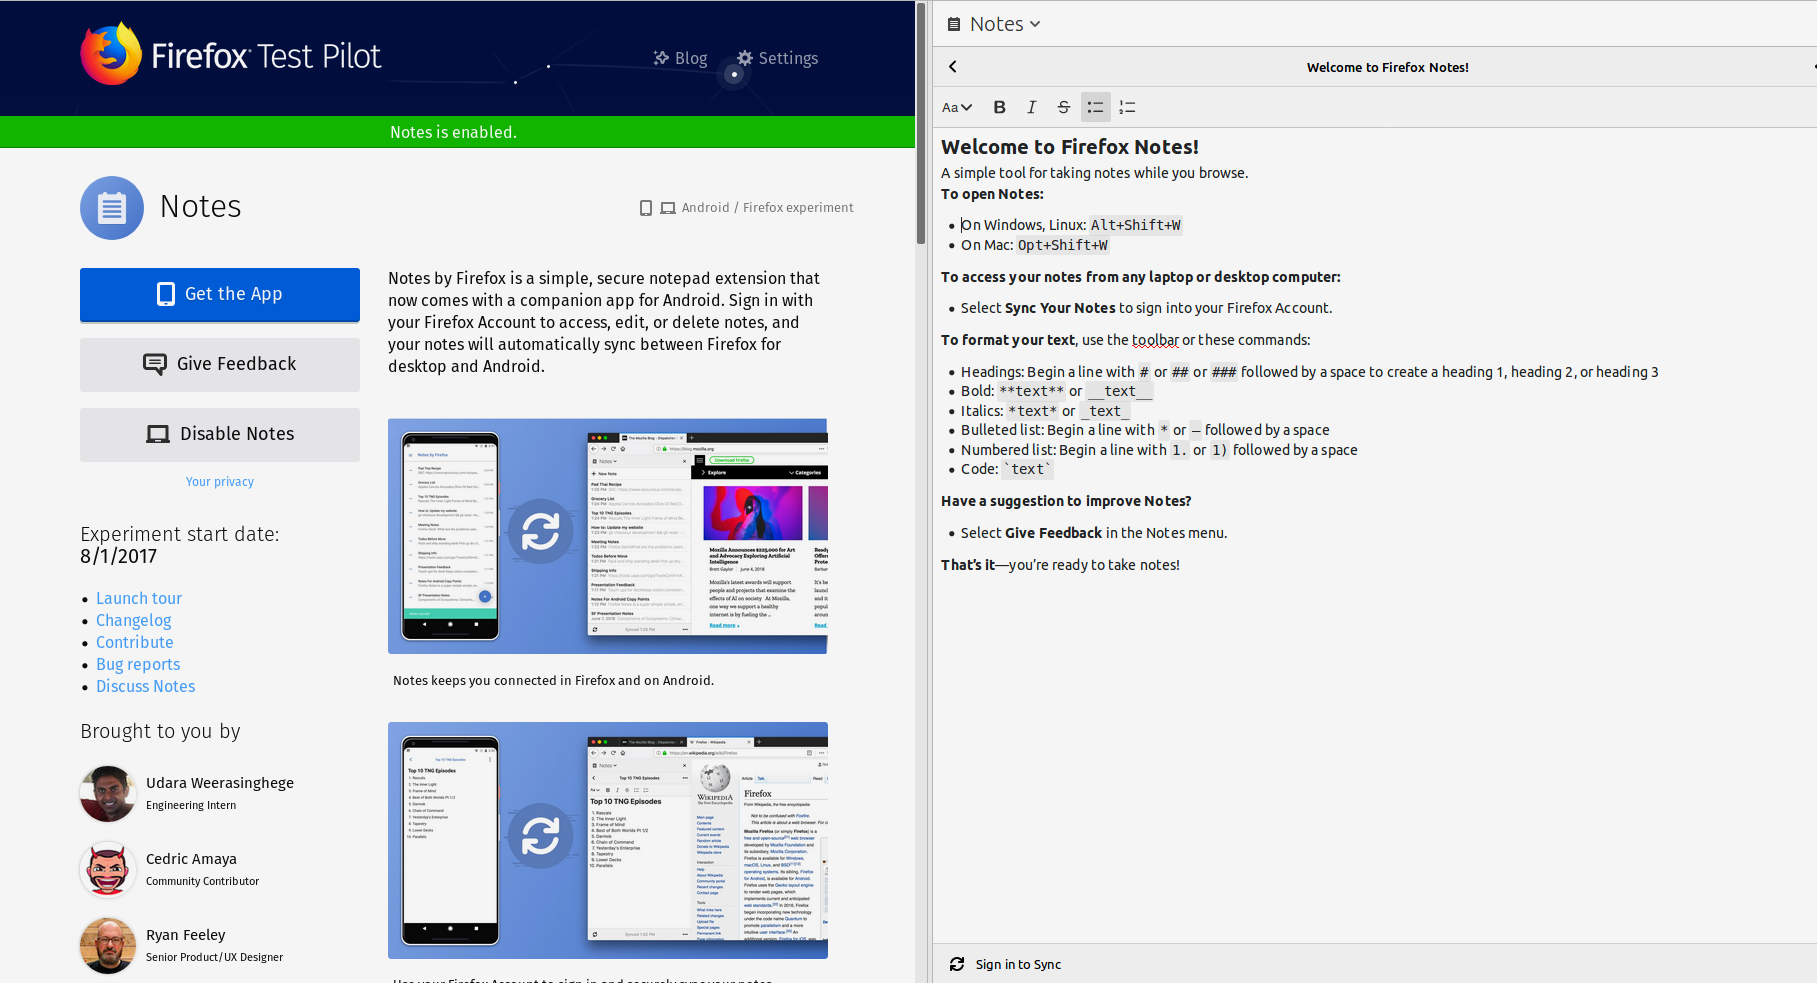Open the Changelog link
The height and width of the screenshot is (983, 1817).
click(x=134, y=620)
